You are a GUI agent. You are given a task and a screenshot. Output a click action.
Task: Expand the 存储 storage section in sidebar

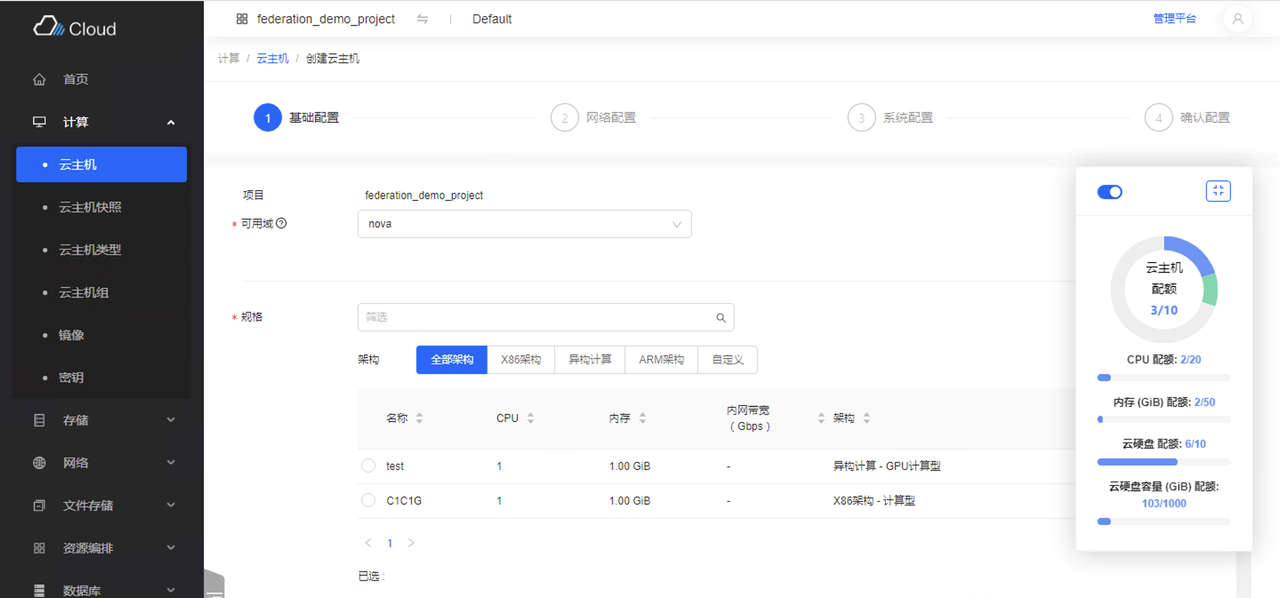(75, 419)
